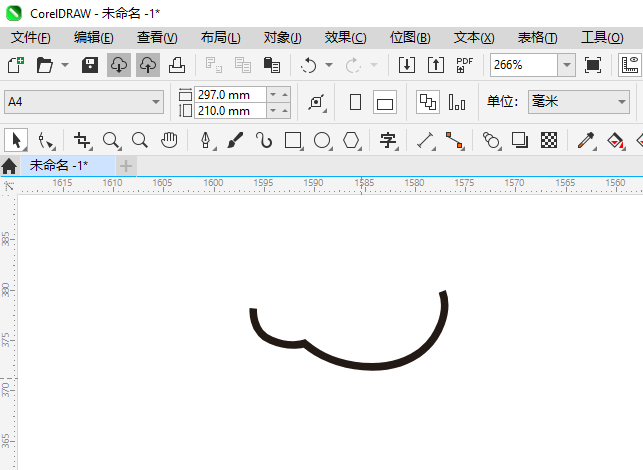Select the Pick arrow tool
Image resolution: width=643 pixels, height=470 pixels.
coord(16,140)
